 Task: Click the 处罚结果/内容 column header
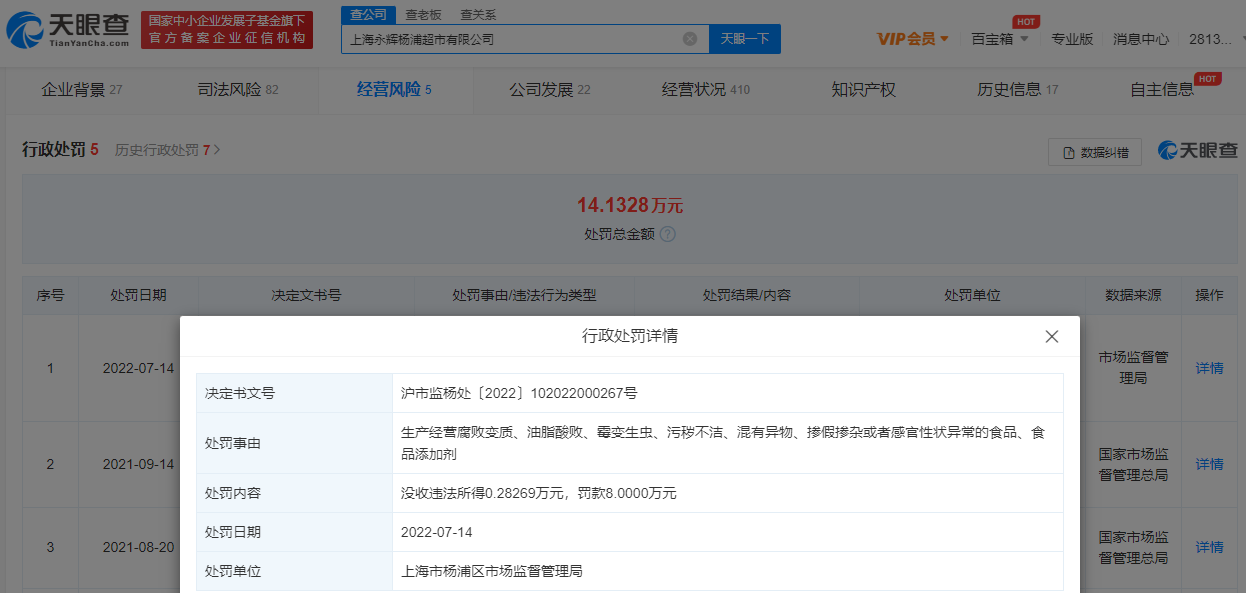[747, 295]
